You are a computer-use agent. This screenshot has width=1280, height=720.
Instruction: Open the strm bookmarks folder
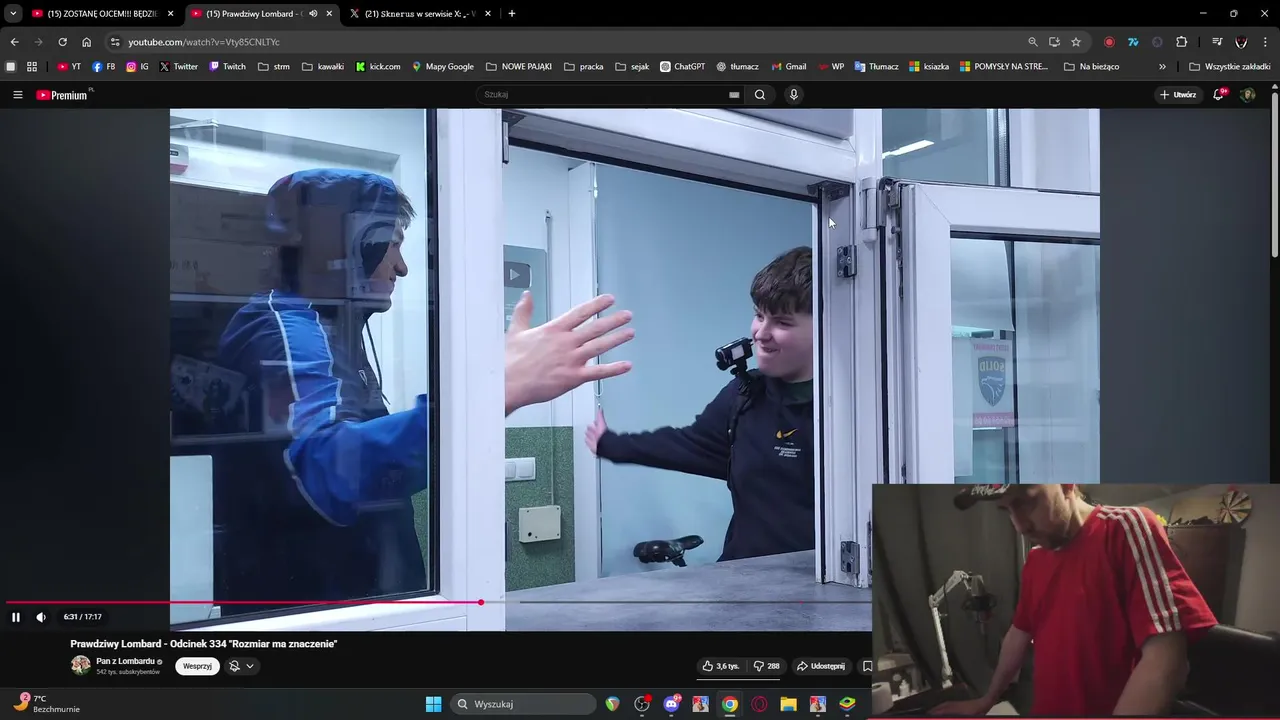click(274, 67)
